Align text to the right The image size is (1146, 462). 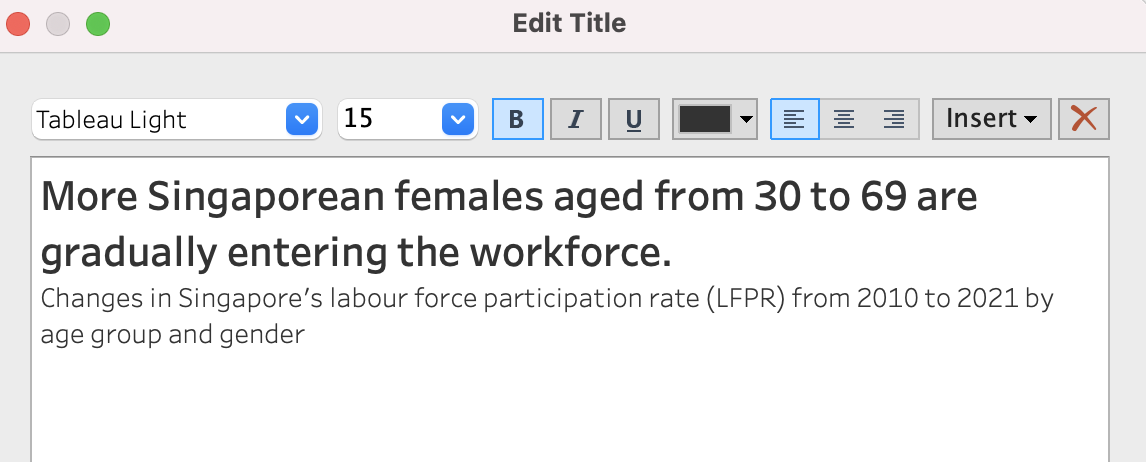pyautogui.click(x=894, y=119)
